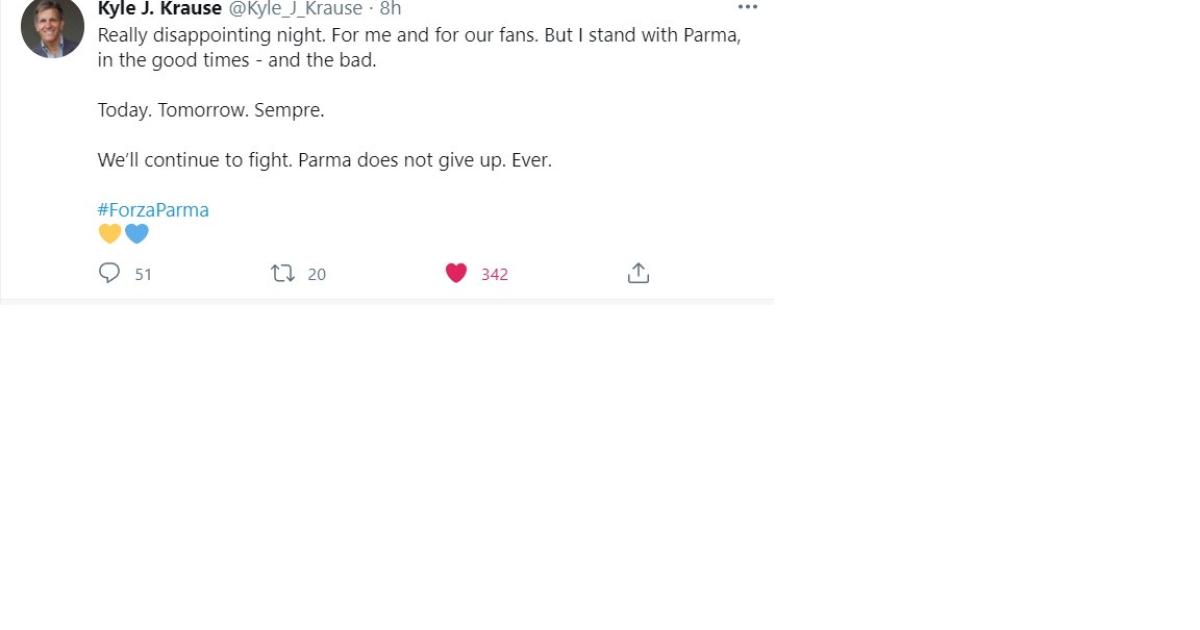This screenshot has width=1200, height=630.
Task: Click the reply count 51
Action: coord(143,274)
